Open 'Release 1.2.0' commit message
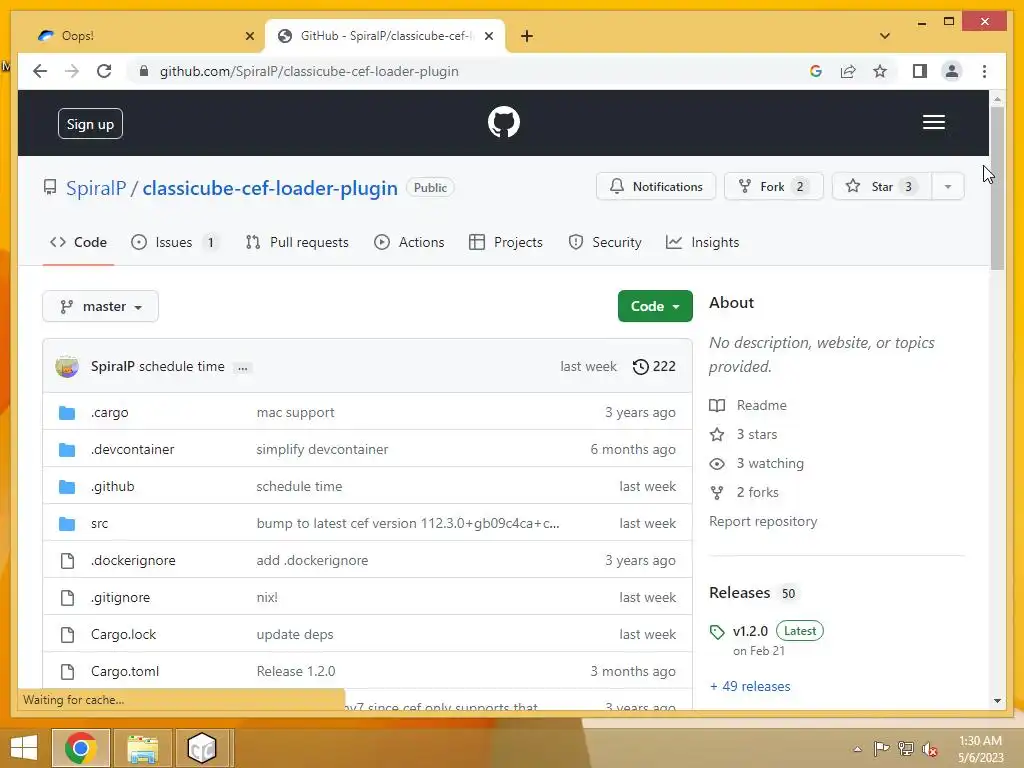 [x=296, y=671]
